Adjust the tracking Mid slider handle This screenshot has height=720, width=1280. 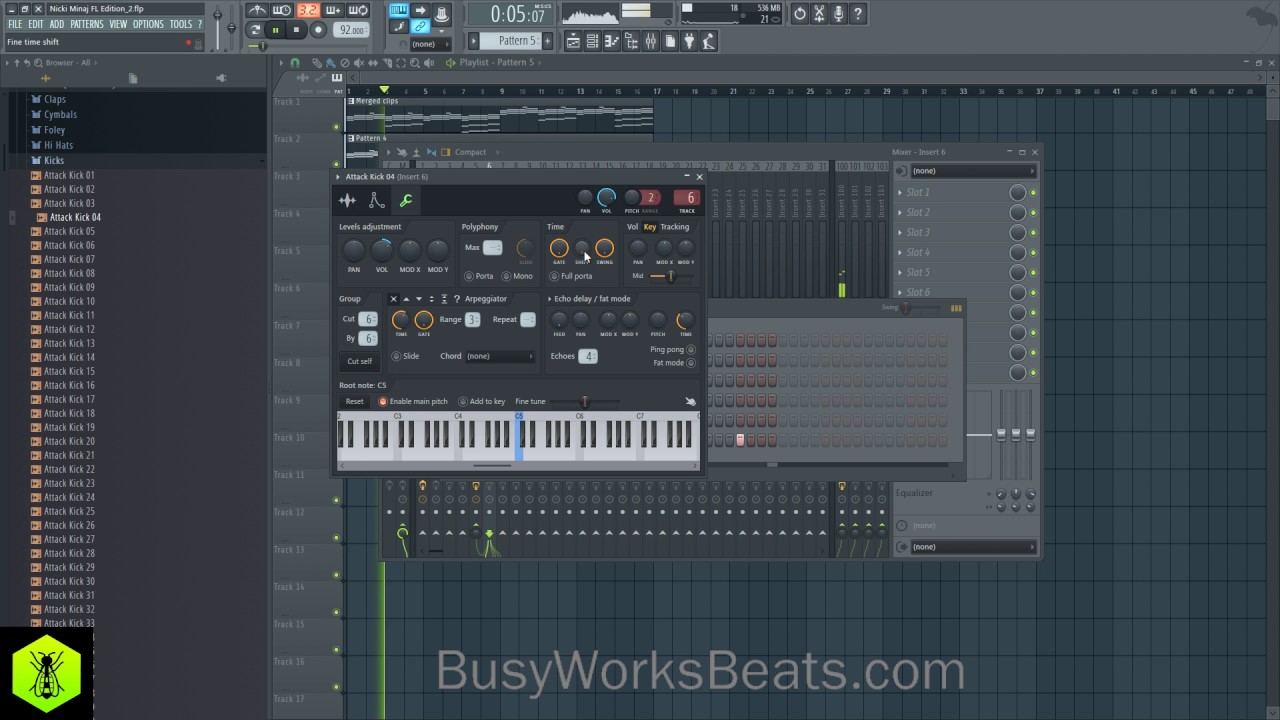670,276
